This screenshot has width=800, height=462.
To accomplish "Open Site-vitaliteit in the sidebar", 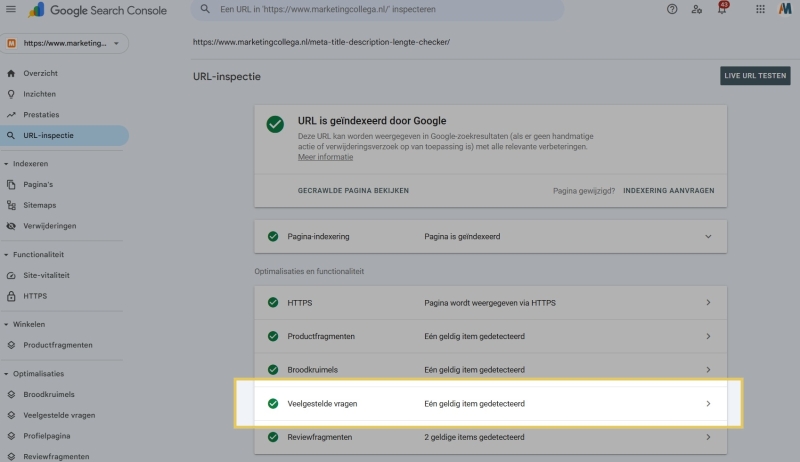I will pyautogui.click(x=46, y=275).
